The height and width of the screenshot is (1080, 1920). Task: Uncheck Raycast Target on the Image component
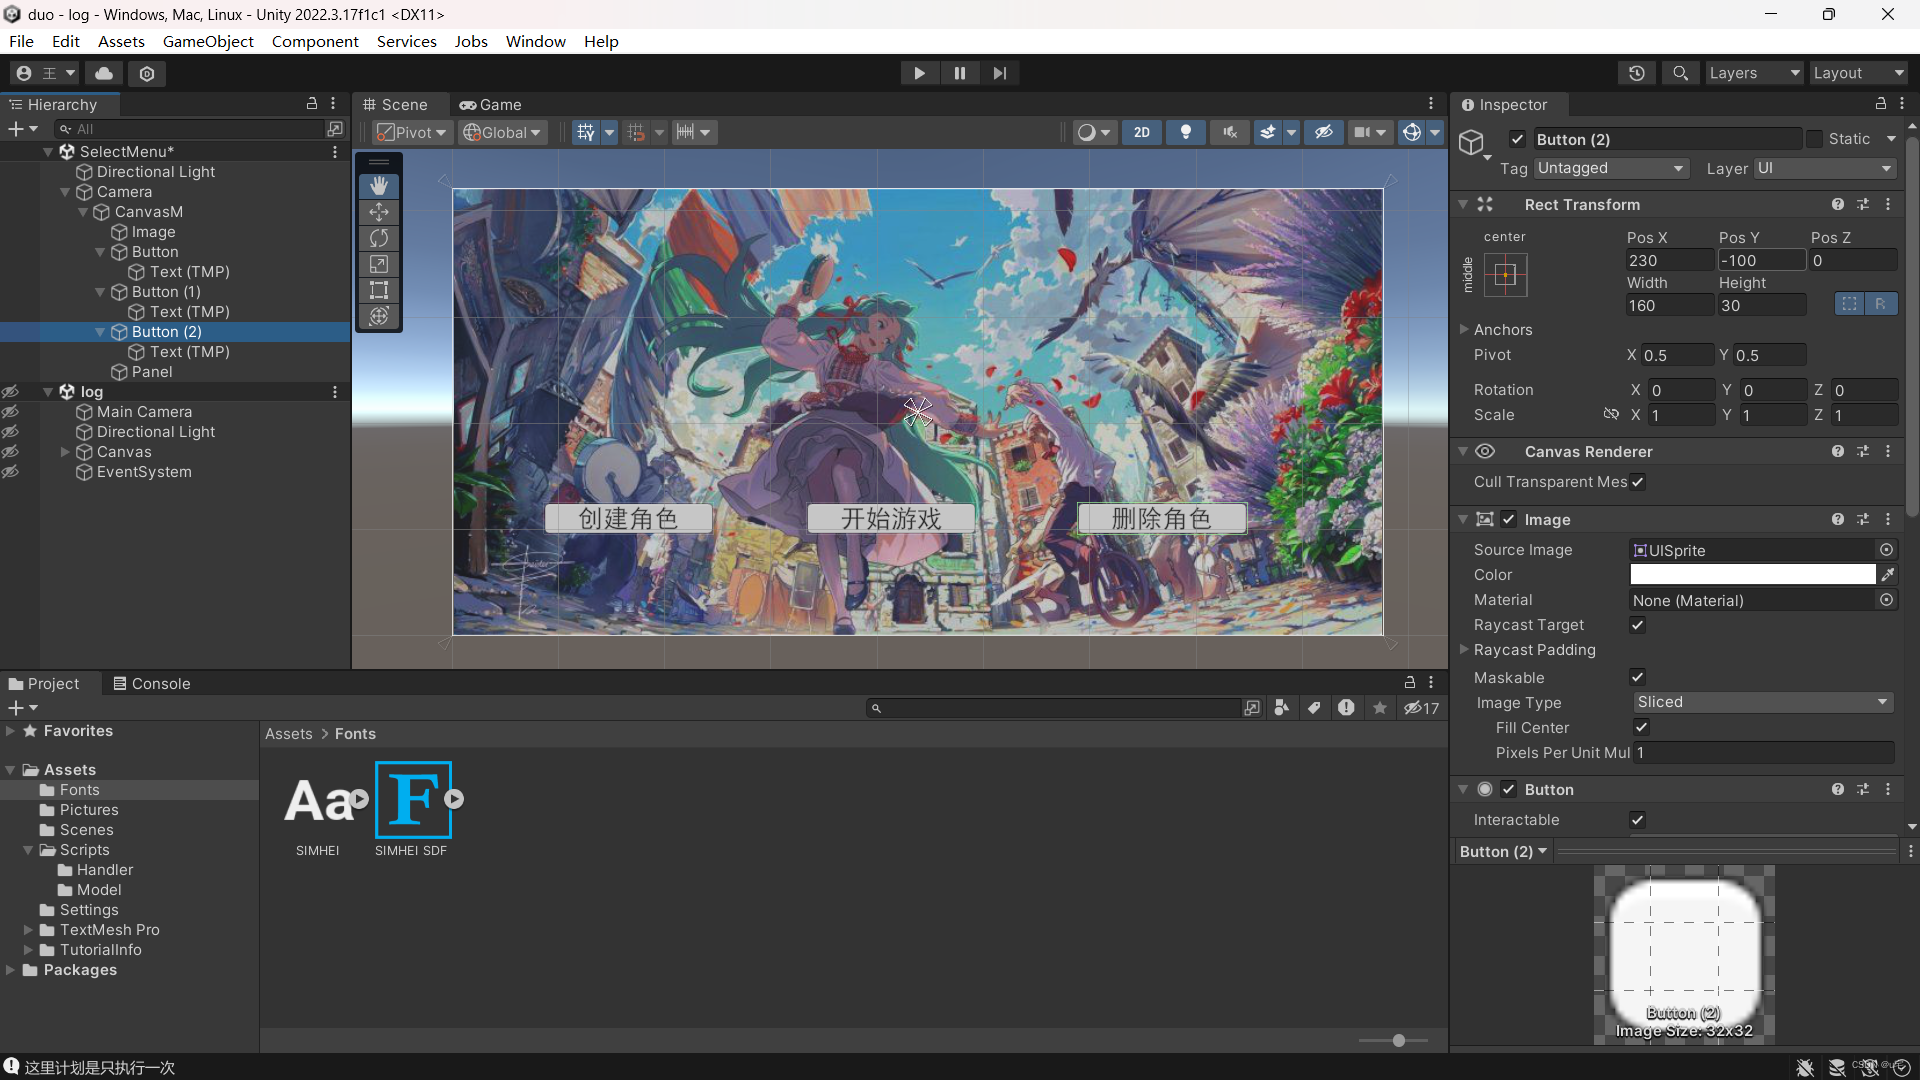[1636, 625]
